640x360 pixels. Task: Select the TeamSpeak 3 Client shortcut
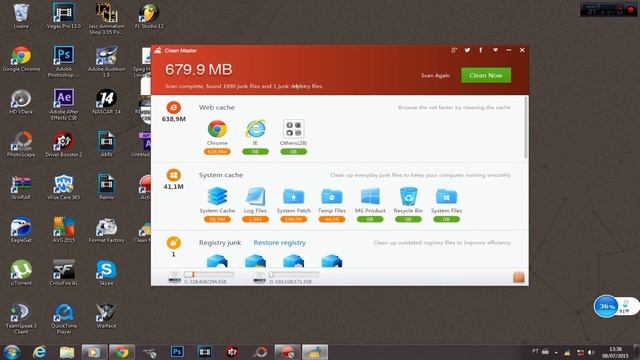pos(21,318)
